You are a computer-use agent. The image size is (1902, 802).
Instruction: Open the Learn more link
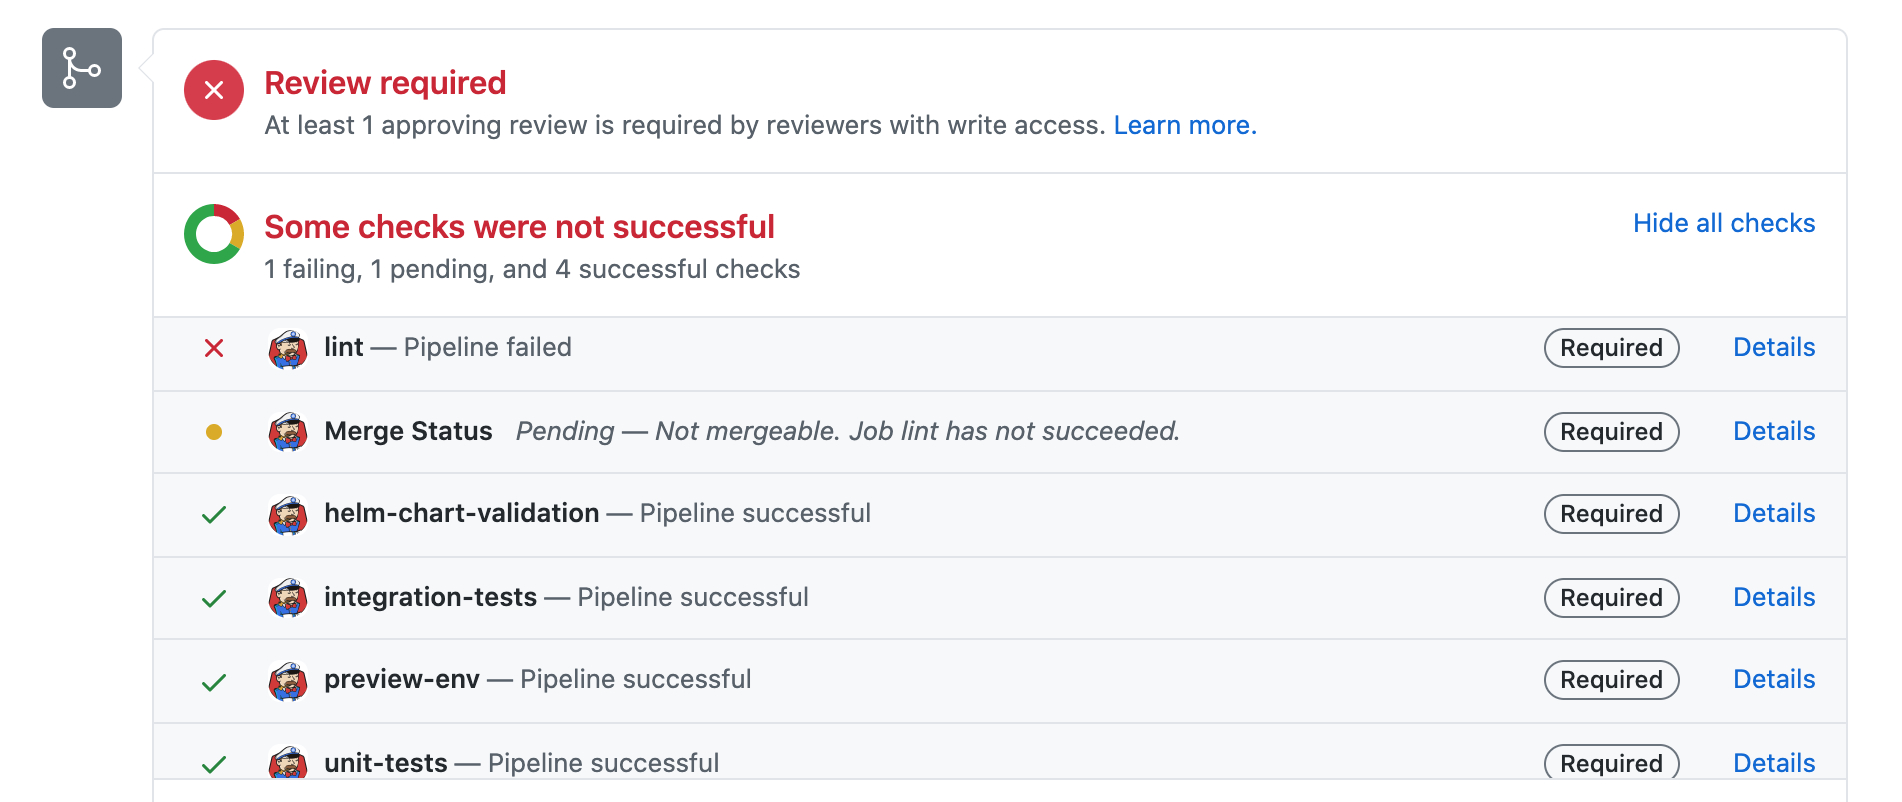tap(1184, 125)
